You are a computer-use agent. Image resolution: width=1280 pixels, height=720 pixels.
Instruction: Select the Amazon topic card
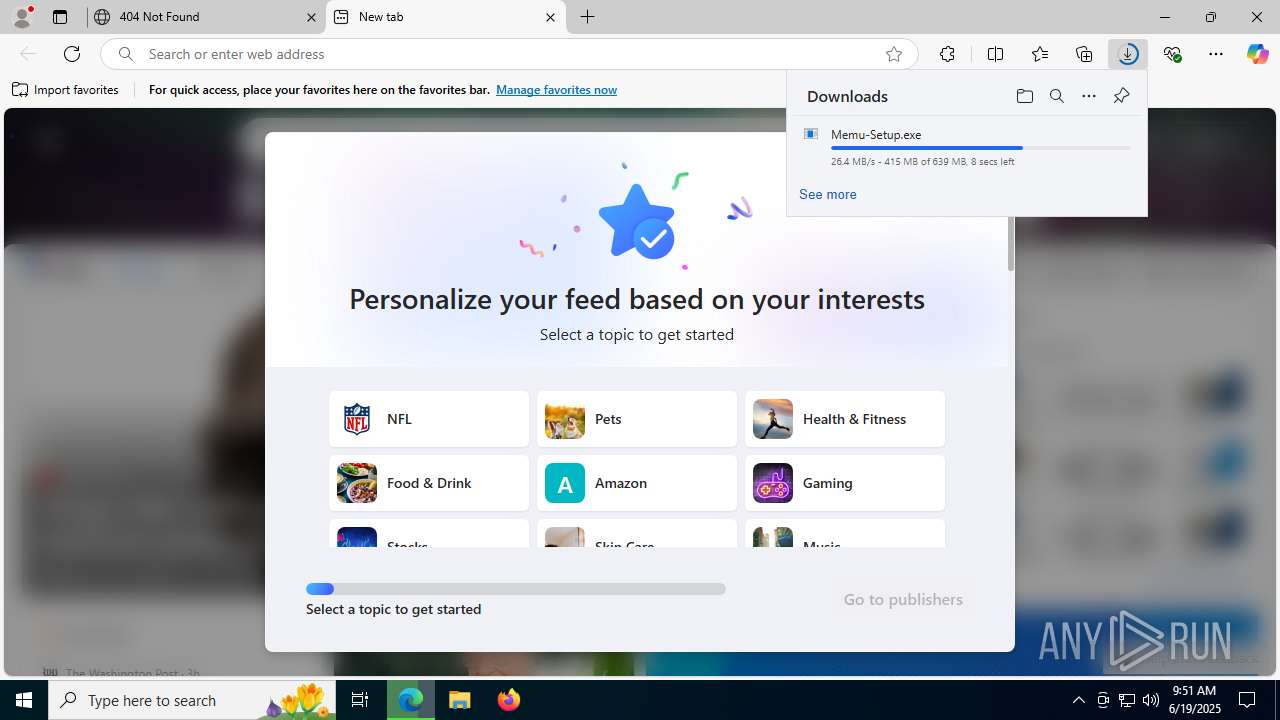(637, 483)
